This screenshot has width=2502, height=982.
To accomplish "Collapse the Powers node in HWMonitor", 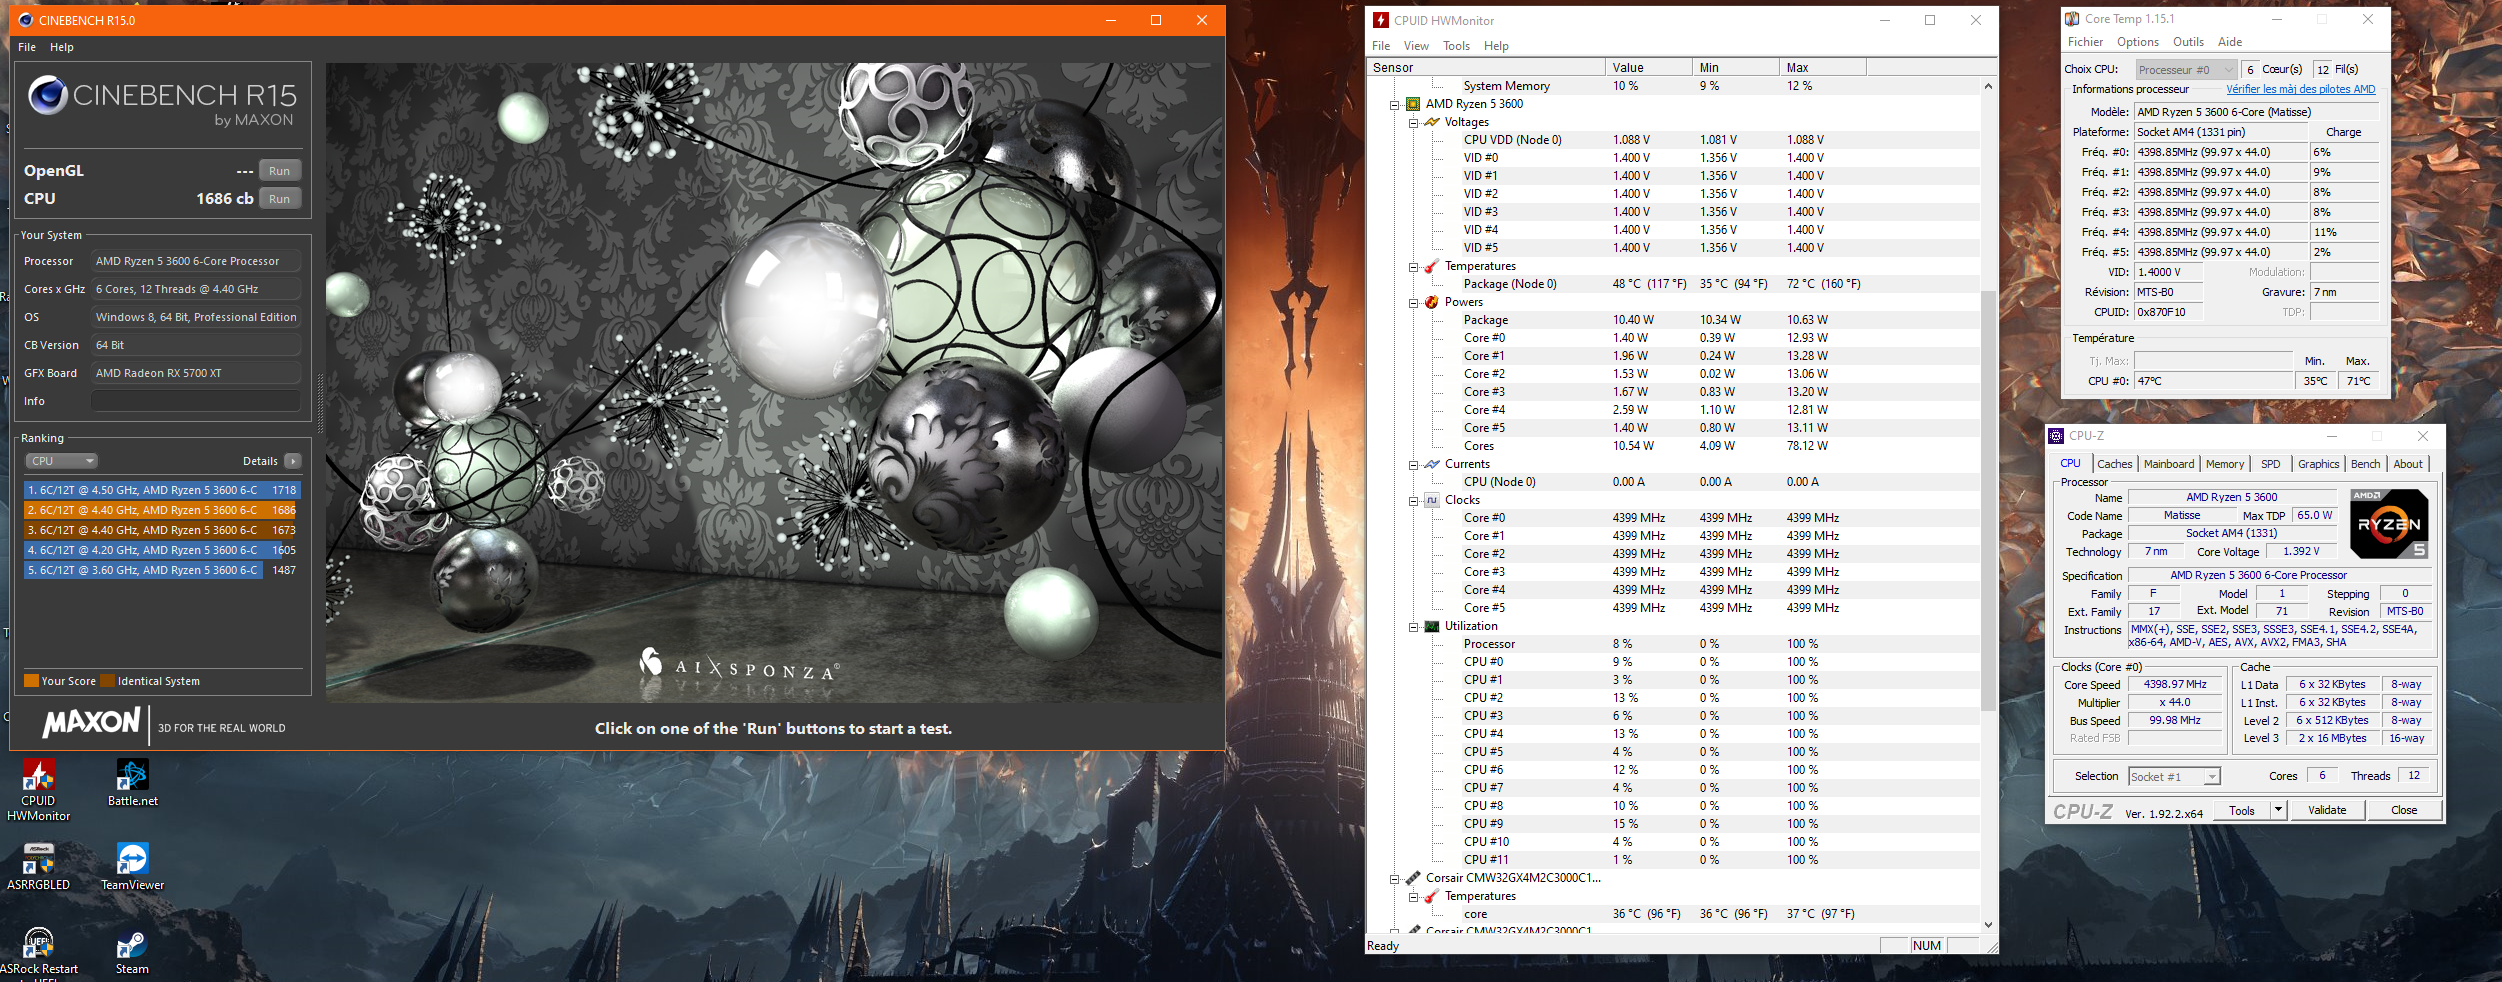I will pyautogui.click(x=1413, y=303).
